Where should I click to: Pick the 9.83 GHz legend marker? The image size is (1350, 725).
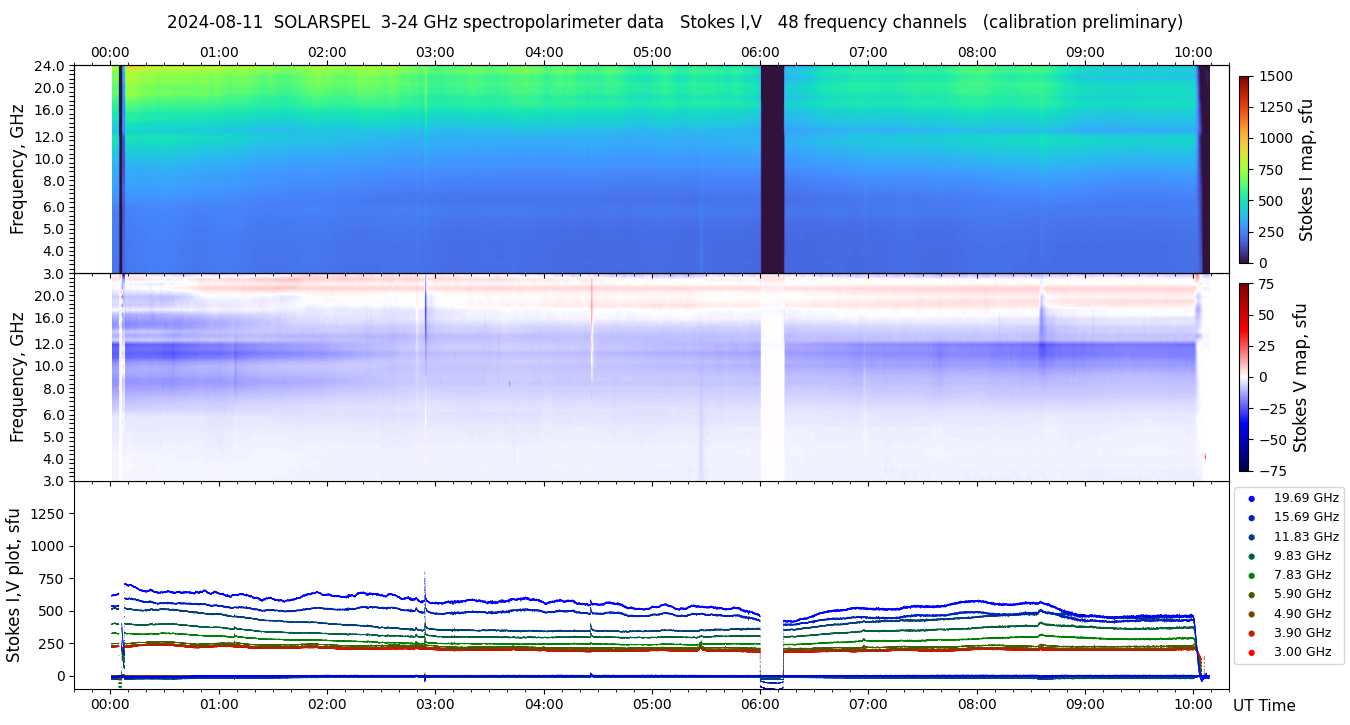pos(1251,556)
